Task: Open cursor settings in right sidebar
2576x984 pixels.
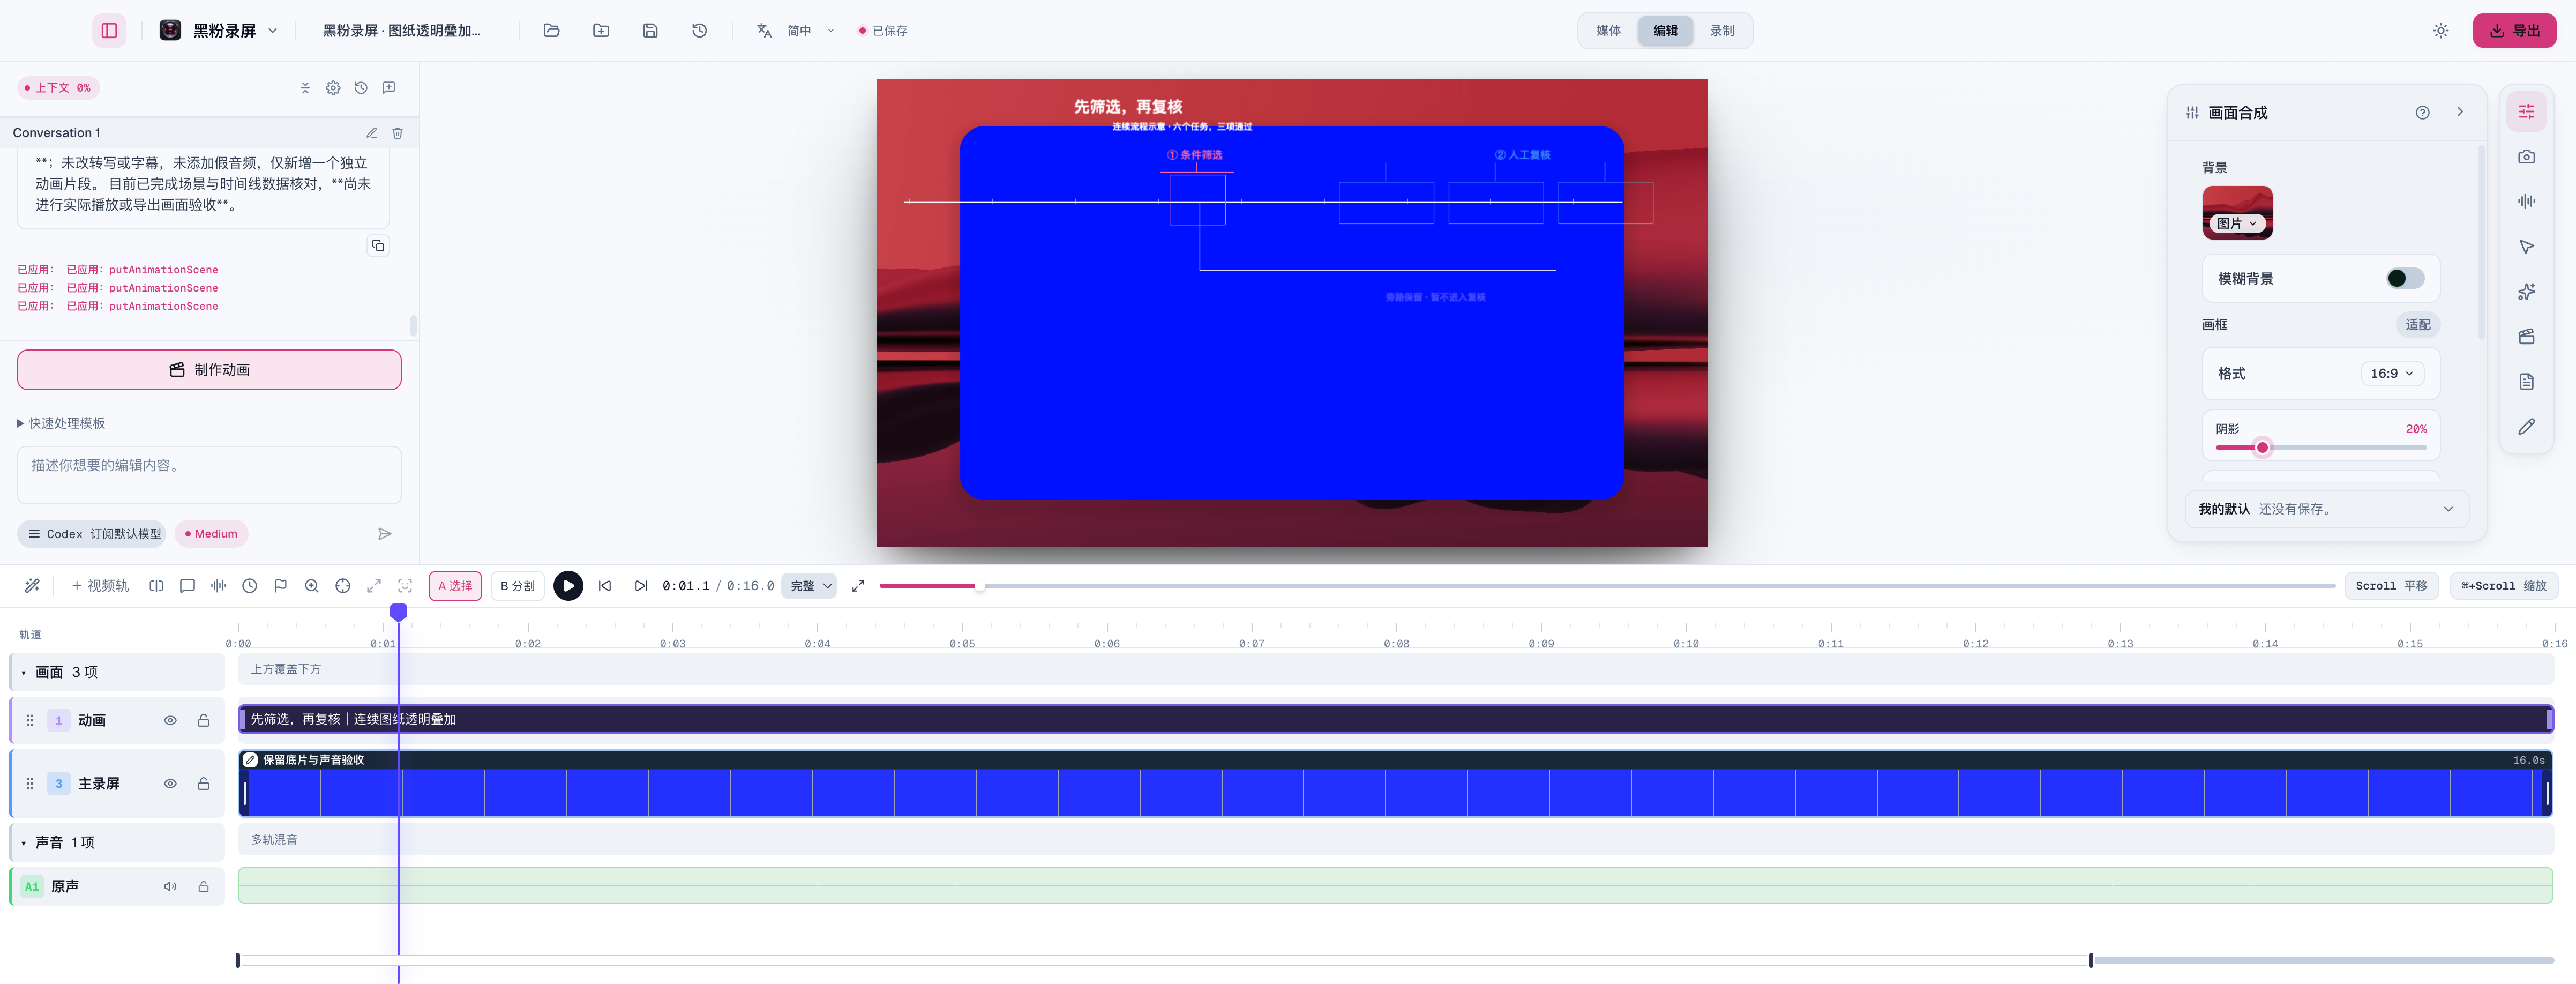Action: tap(2526, 247)
